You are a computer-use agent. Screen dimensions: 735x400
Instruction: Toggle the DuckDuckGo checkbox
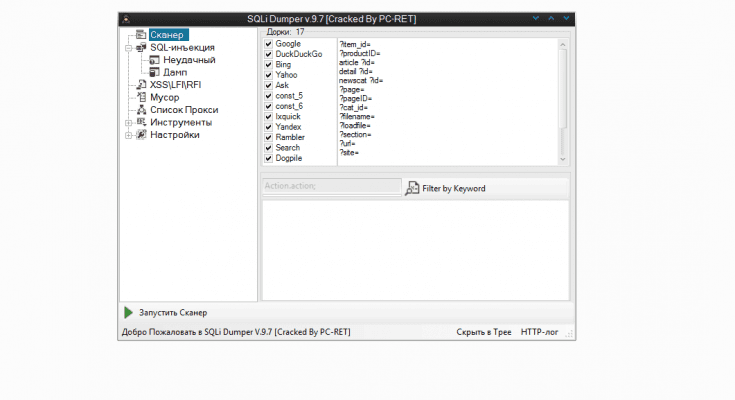click(x=268, y=54)
